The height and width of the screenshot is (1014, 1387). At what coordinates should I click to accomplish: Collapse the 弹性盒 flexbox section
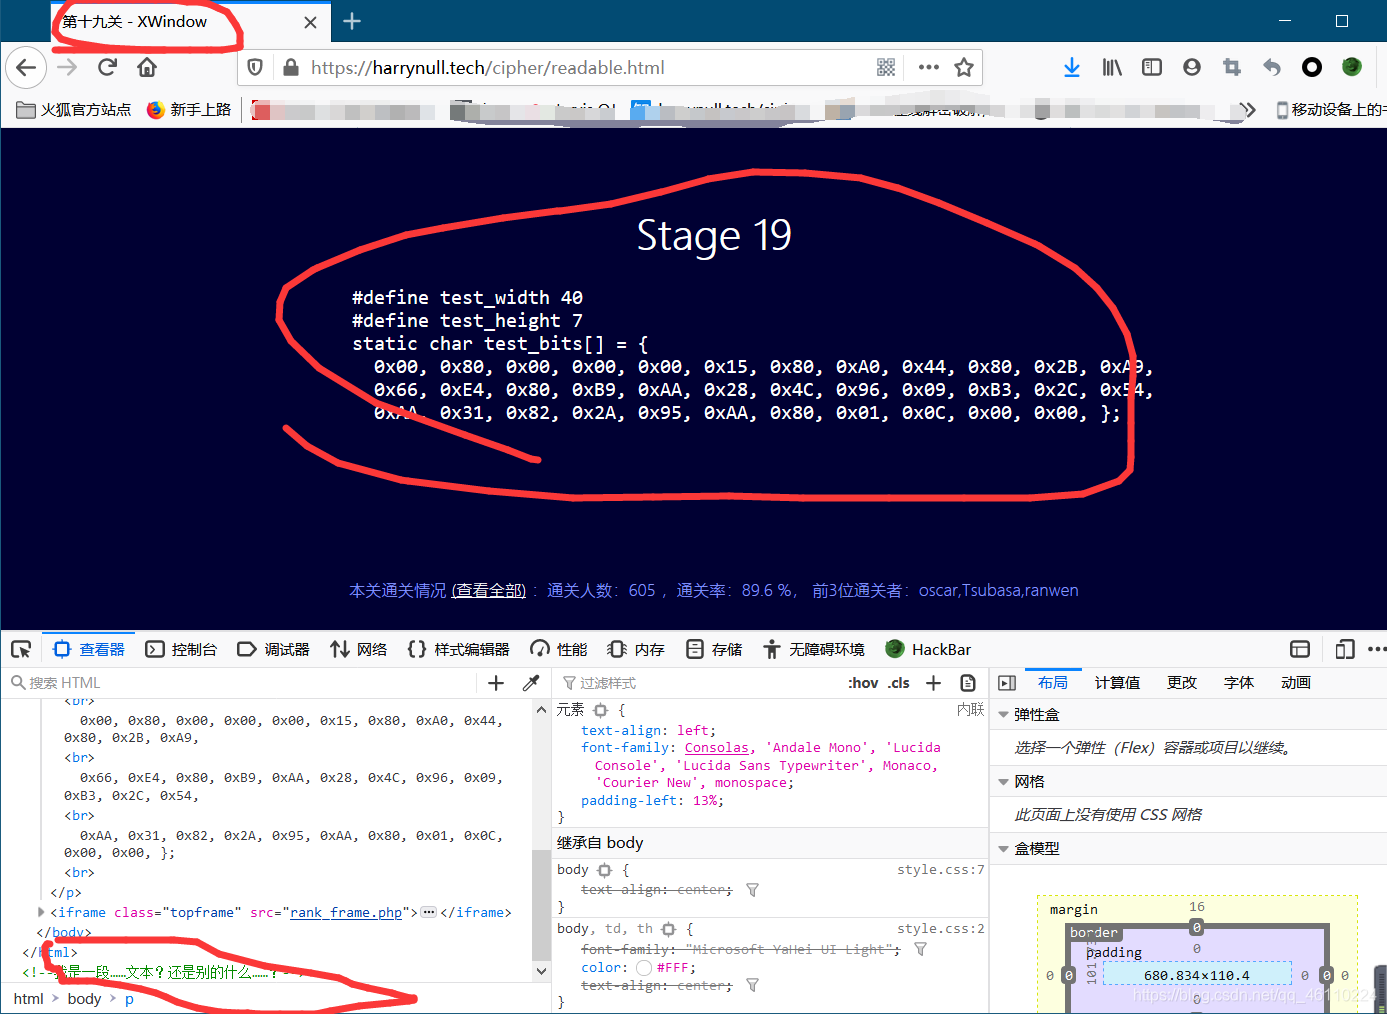(x=1004, y=715)
